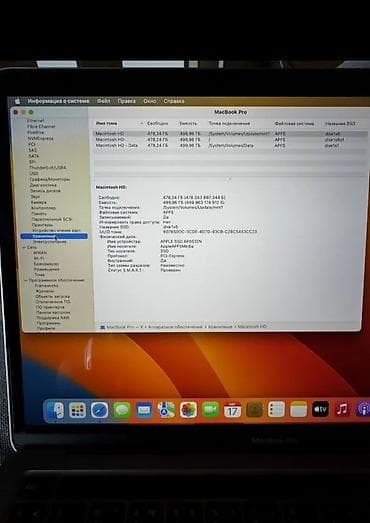Click Хранилище in the bottom path bar
This screenshot has height=523, width=370.
point(220,327)
